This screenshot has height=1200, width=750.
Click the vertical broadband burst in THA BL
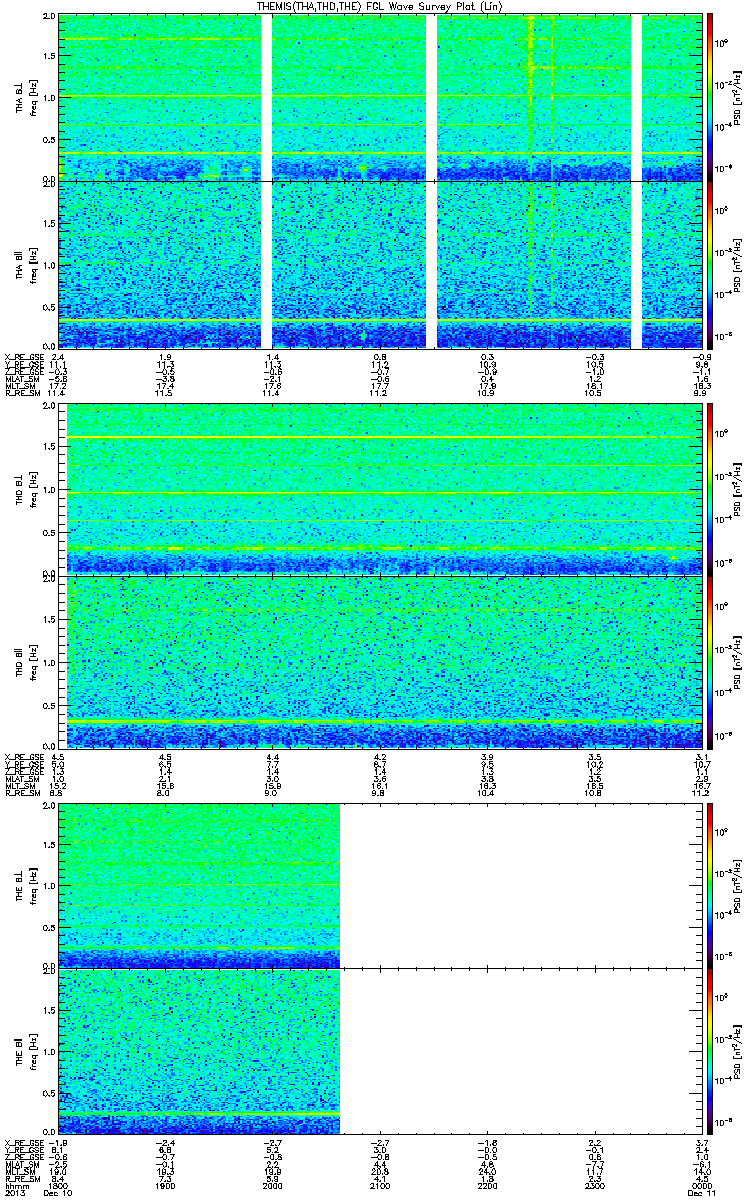coord(530,97)
